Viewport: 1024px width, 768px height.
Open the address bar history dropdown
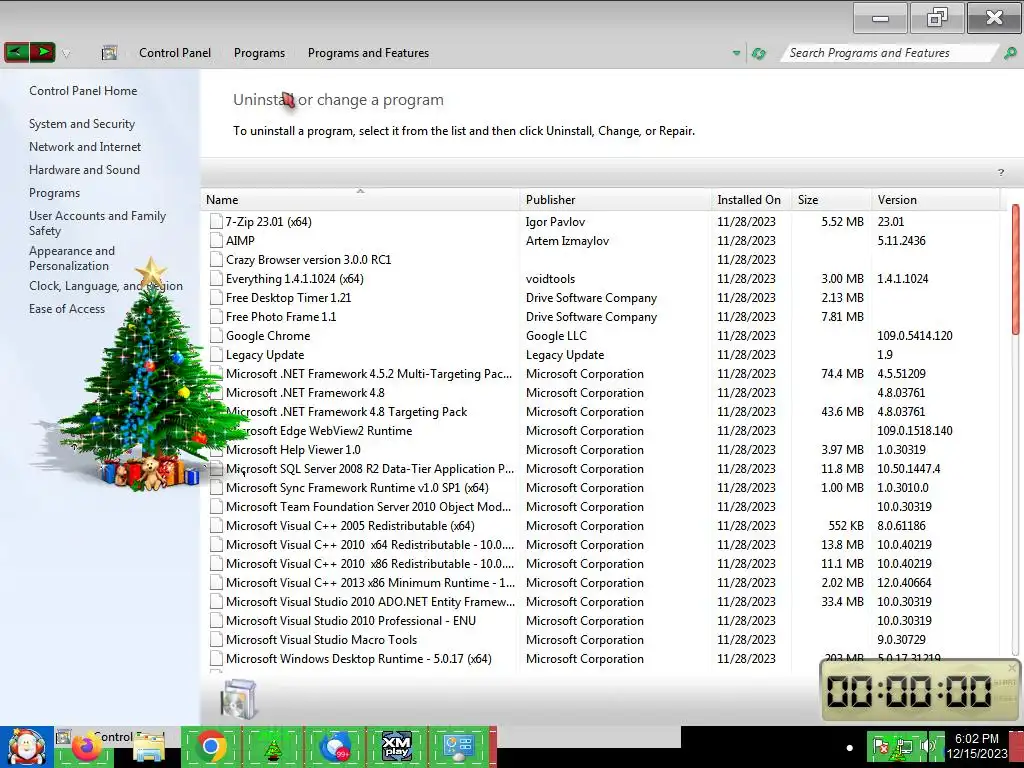[736, 53]
